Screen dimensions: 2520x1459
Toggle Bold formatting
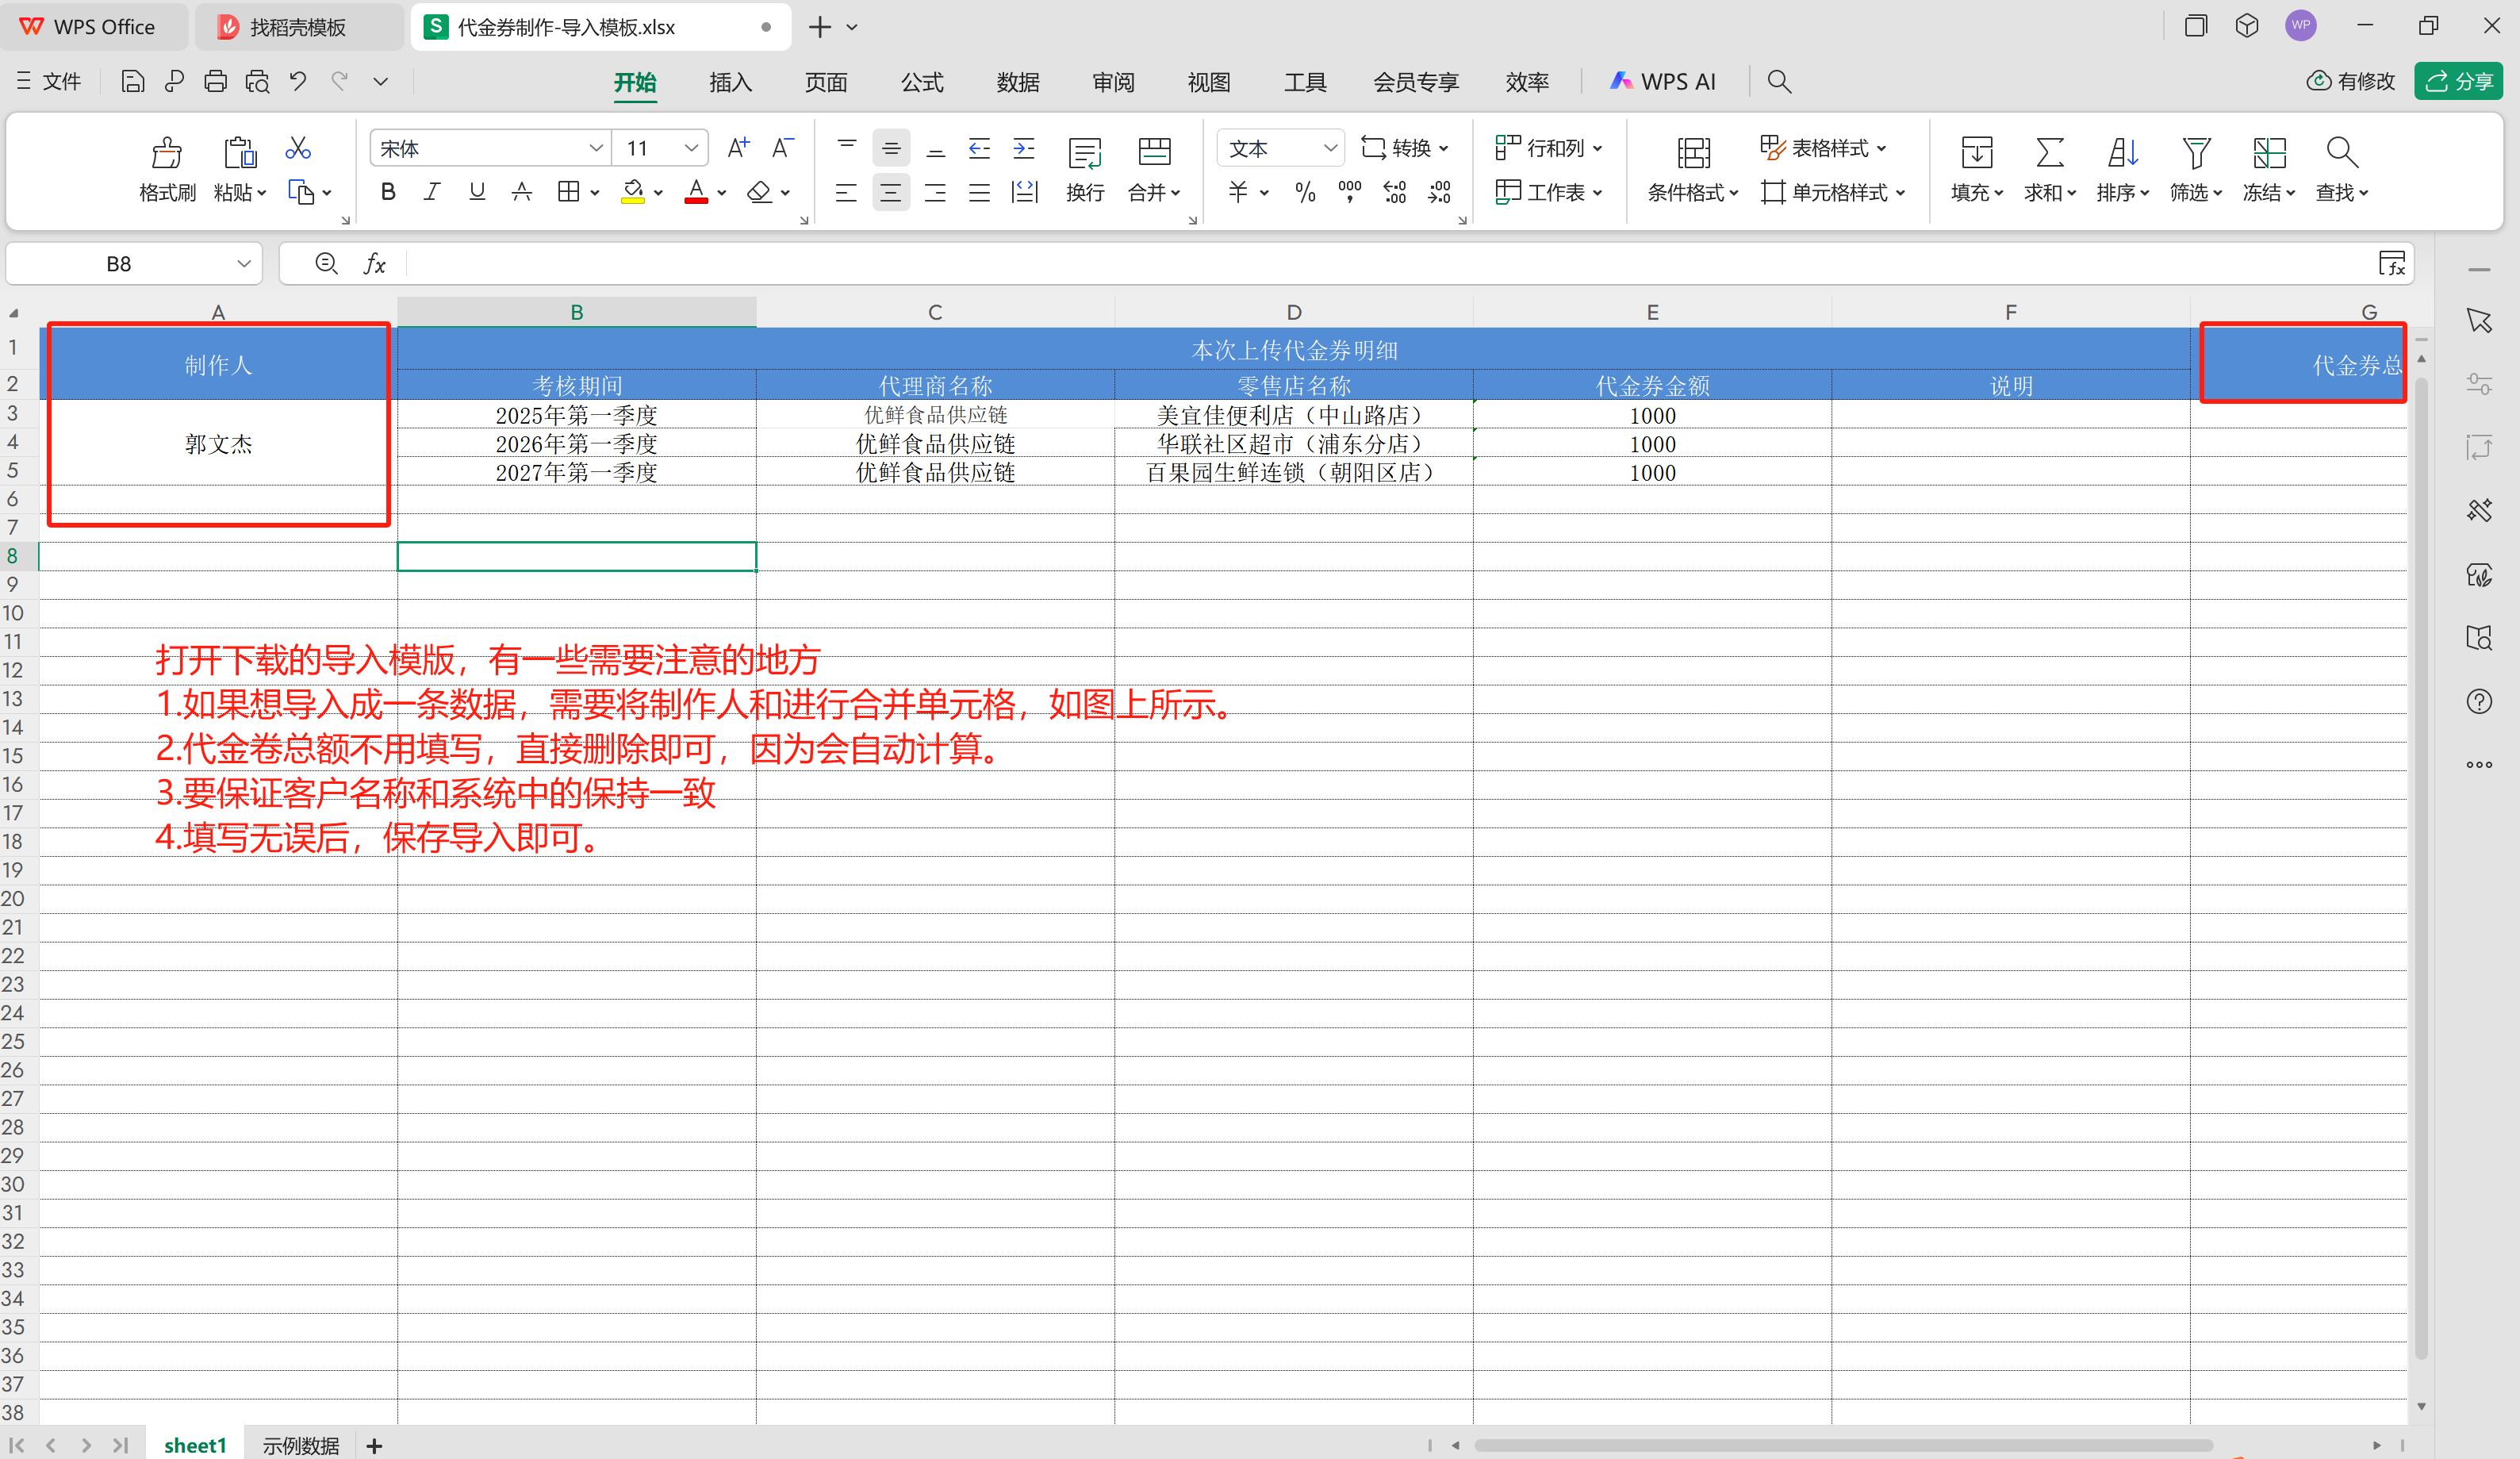tap(388, 192)
